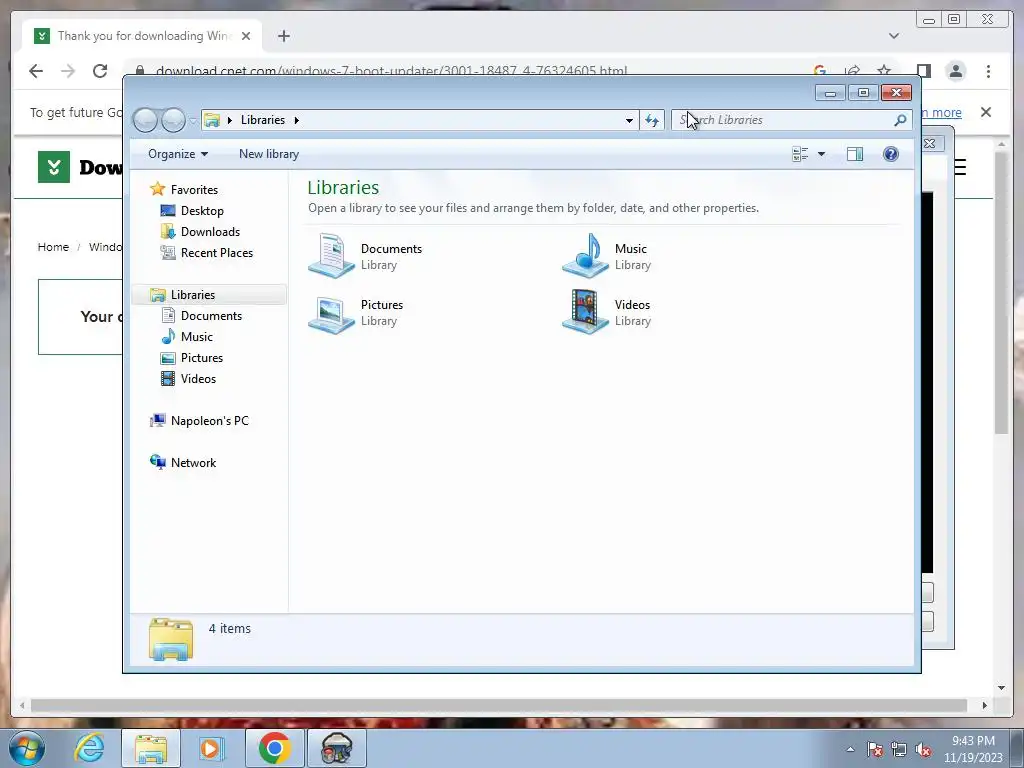Screen dimensions: 1024x768
Task: Launch Internet Explorer from the taskbar
Action: coord(89,748)
